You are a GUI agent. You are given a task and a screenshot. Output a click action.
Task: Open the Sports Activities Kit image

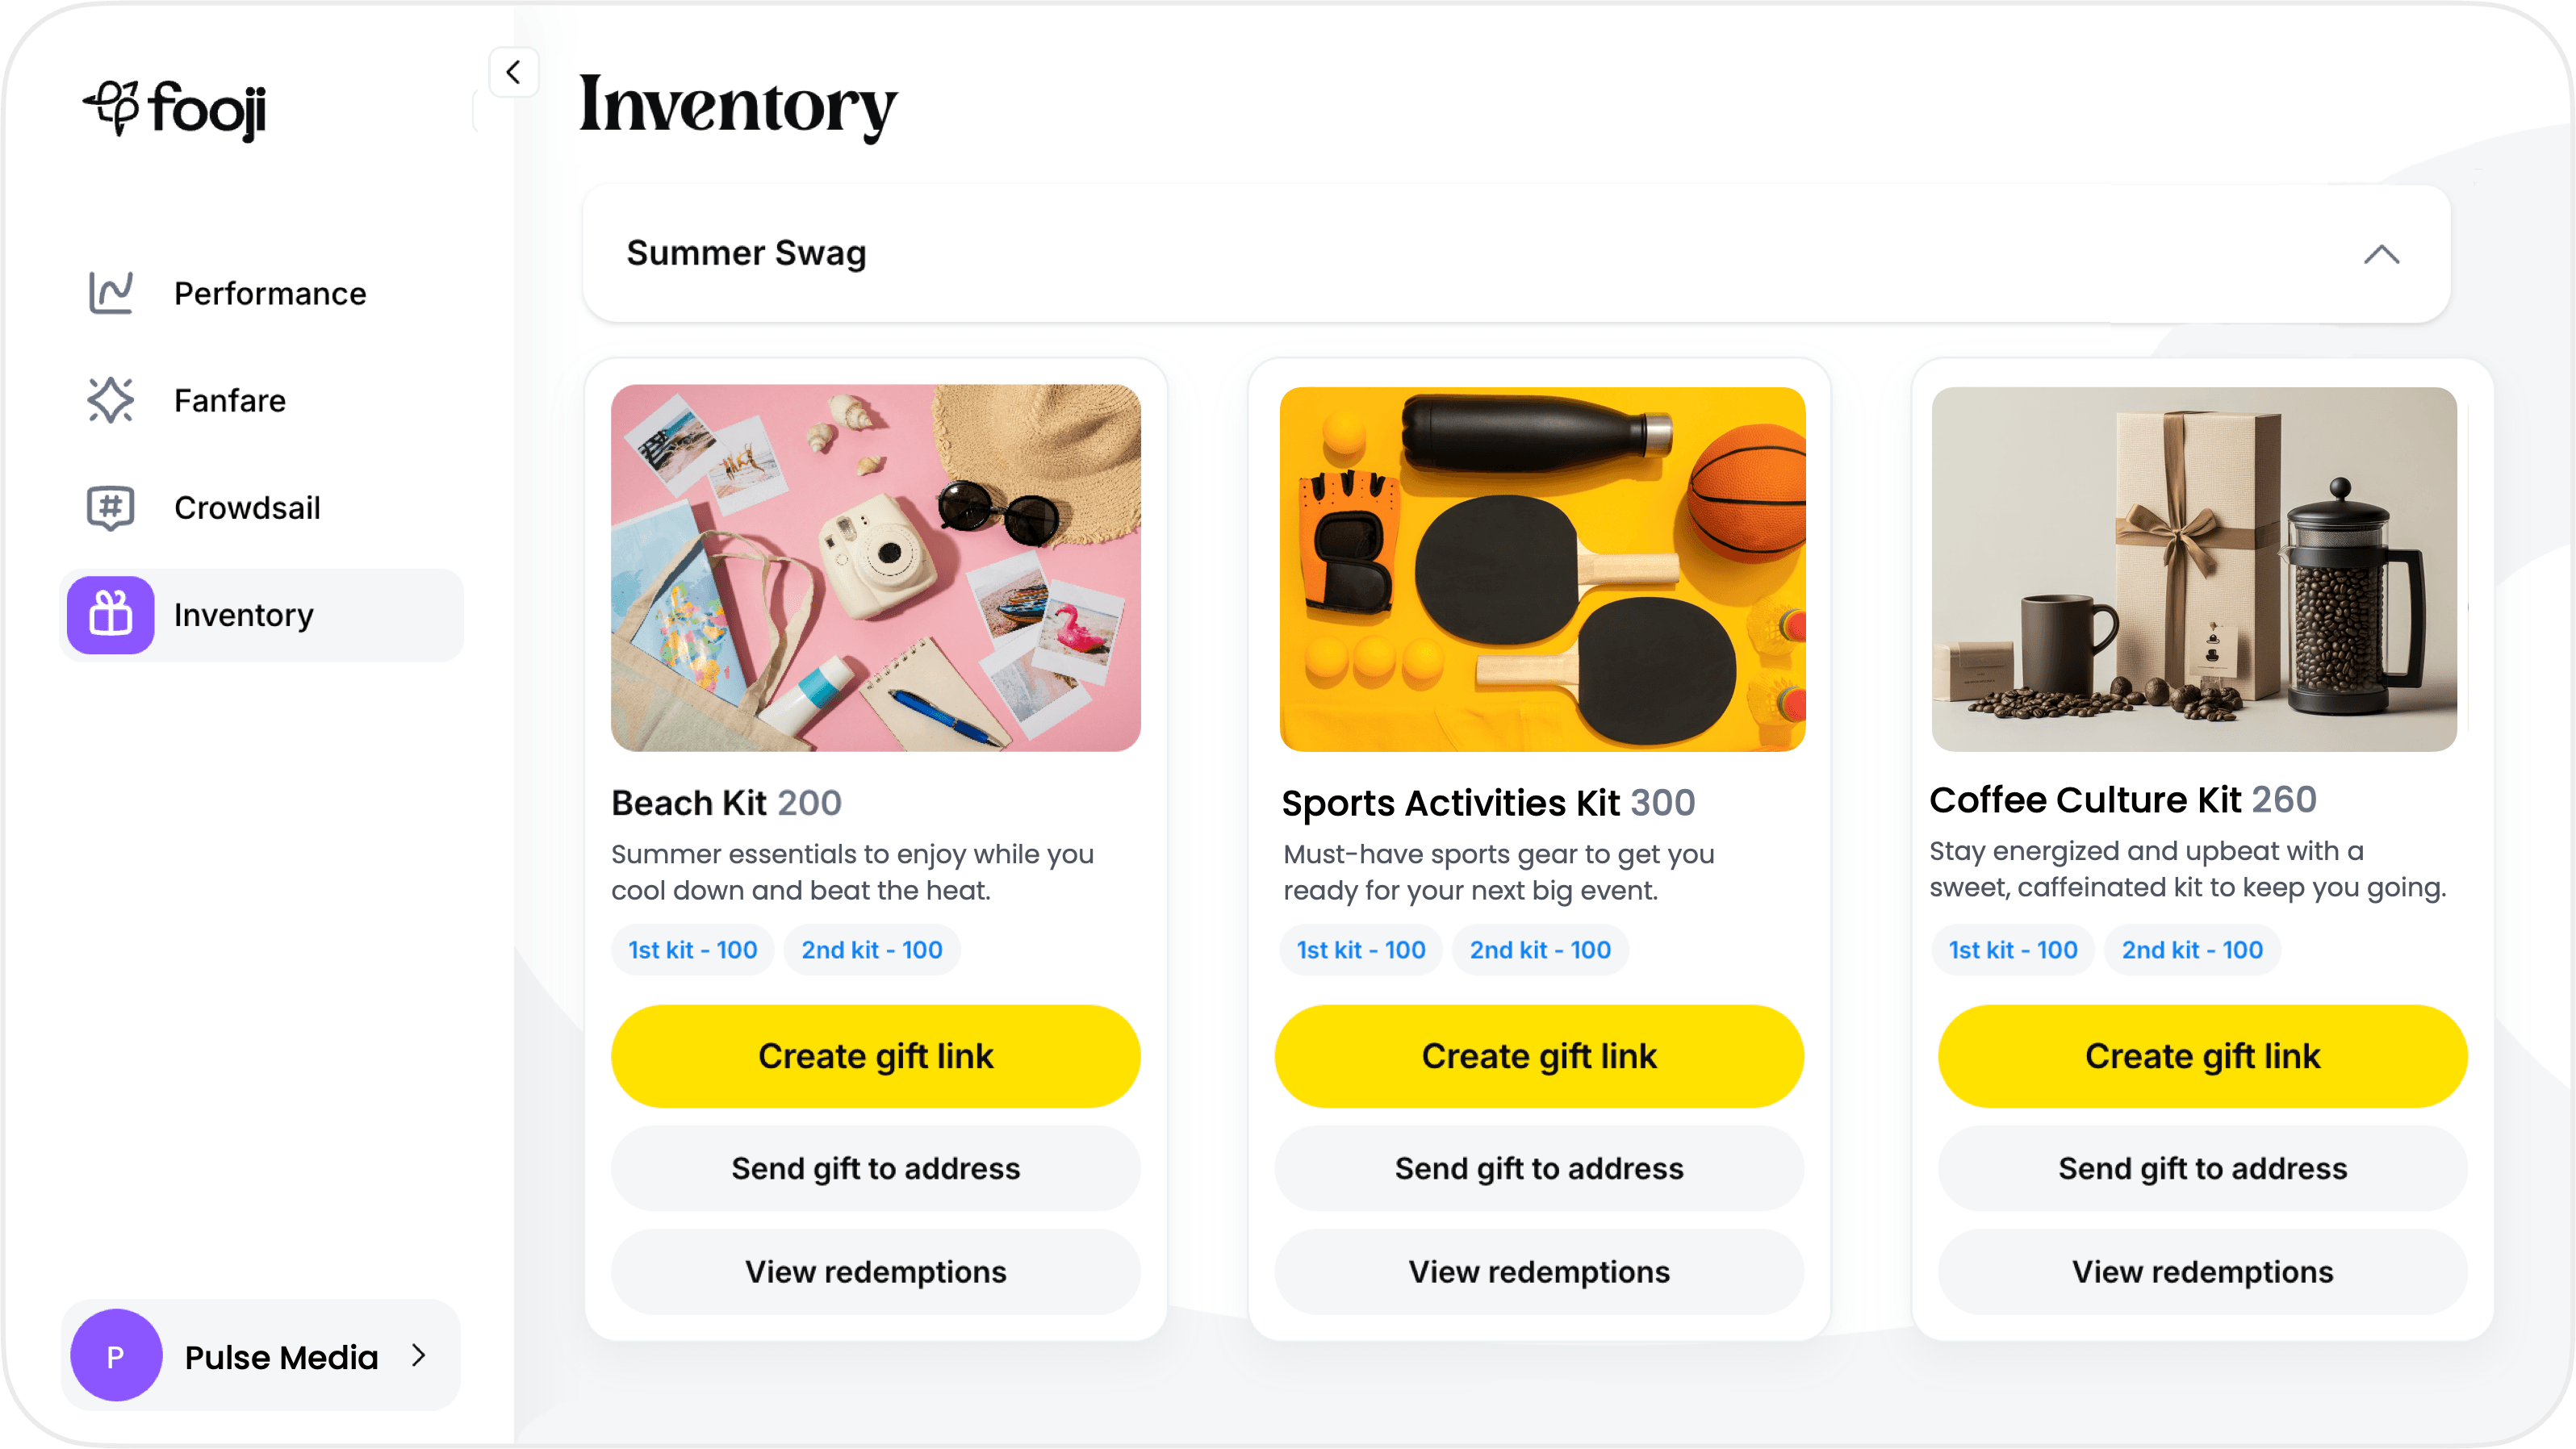point(1542,568)
